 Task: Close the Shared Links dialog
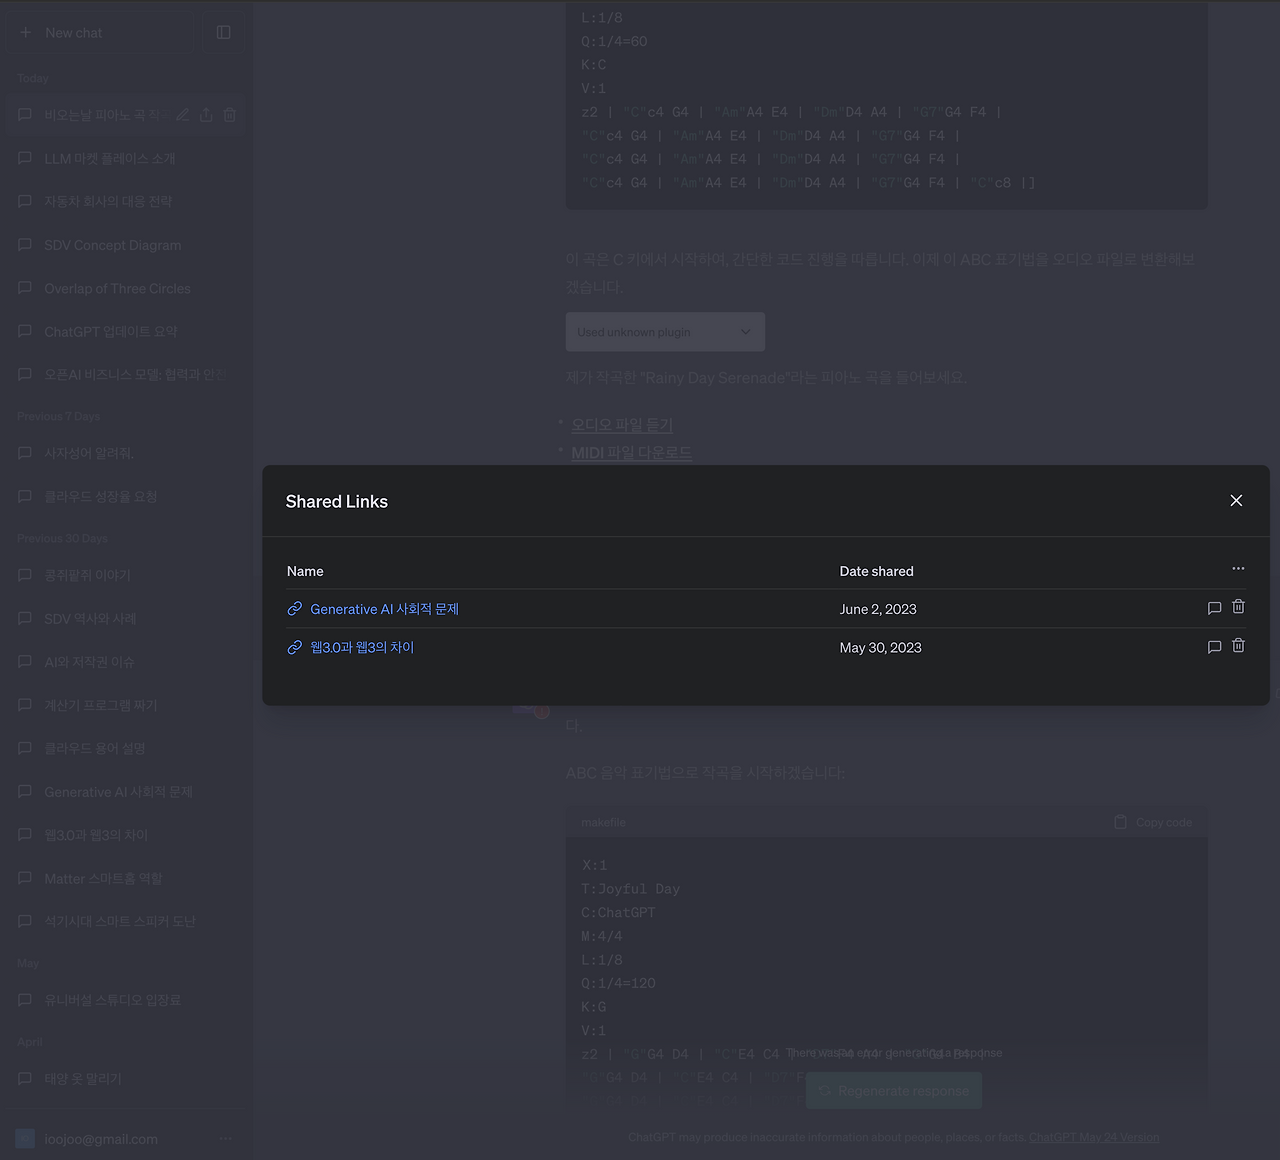coord(1236,501)
